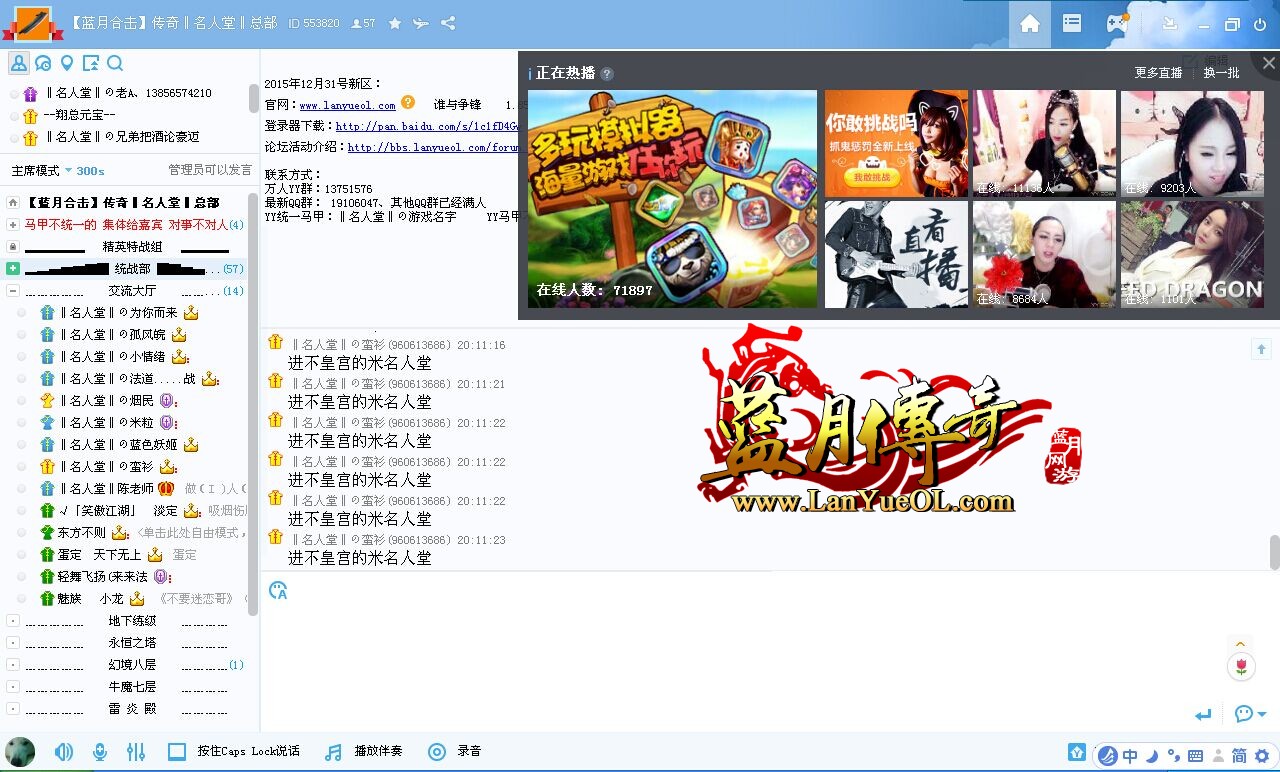The height and width of the screenshot is (772, 1280).
Task: Switch to the user list tab icon
Action: pos(19,64)
